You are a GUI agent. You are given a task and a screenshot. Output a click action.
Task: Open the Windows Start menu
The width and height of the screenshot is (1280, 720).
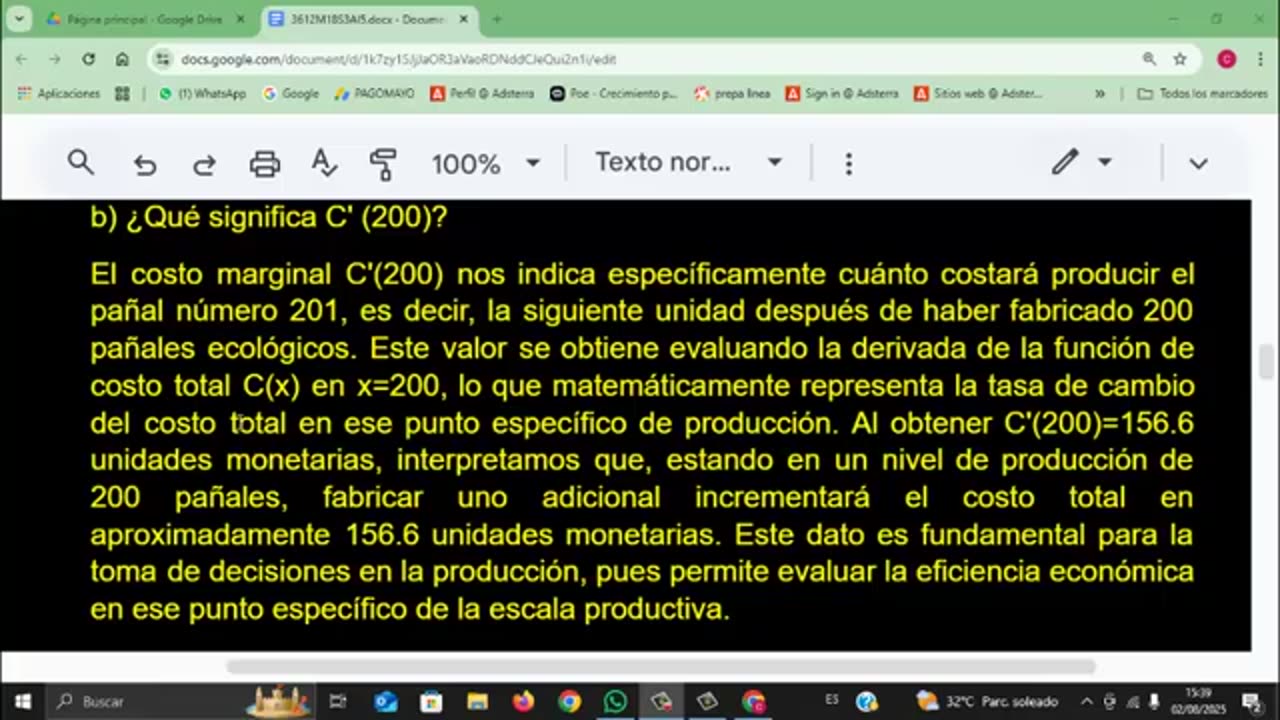tap(22, 701)
